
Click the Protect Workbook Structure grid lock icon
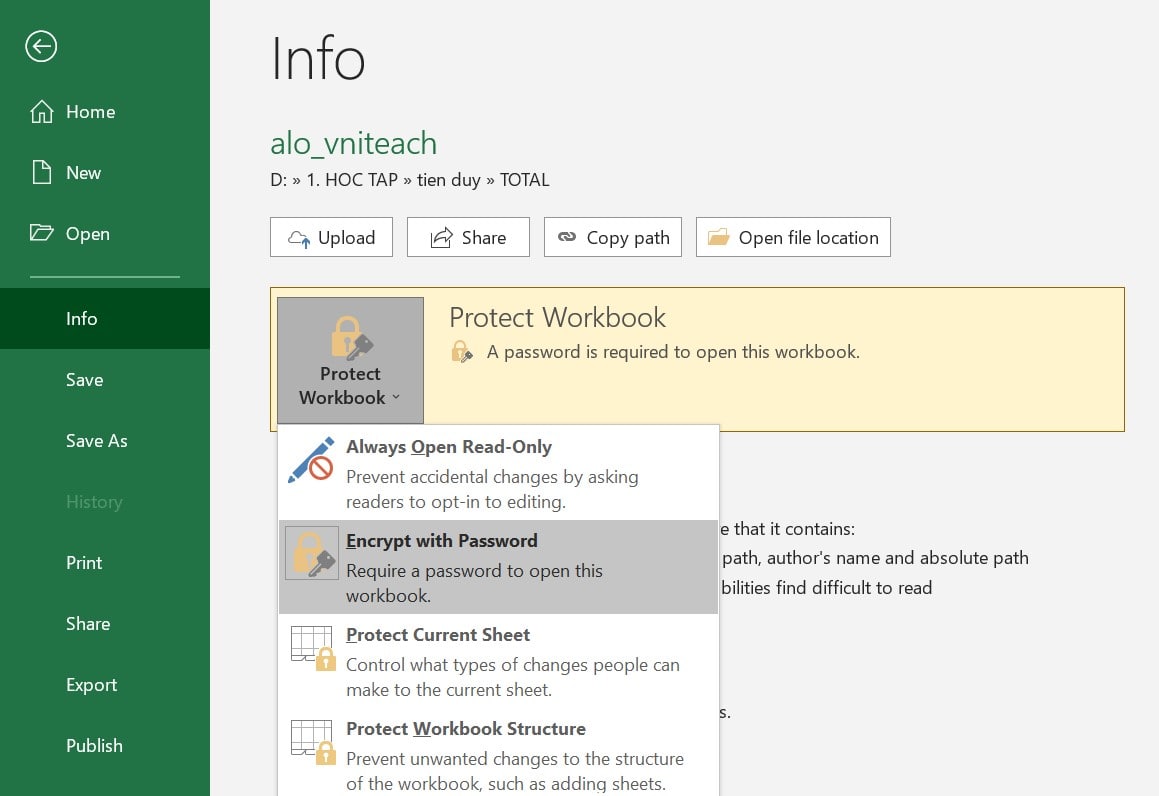pos(313,742)
